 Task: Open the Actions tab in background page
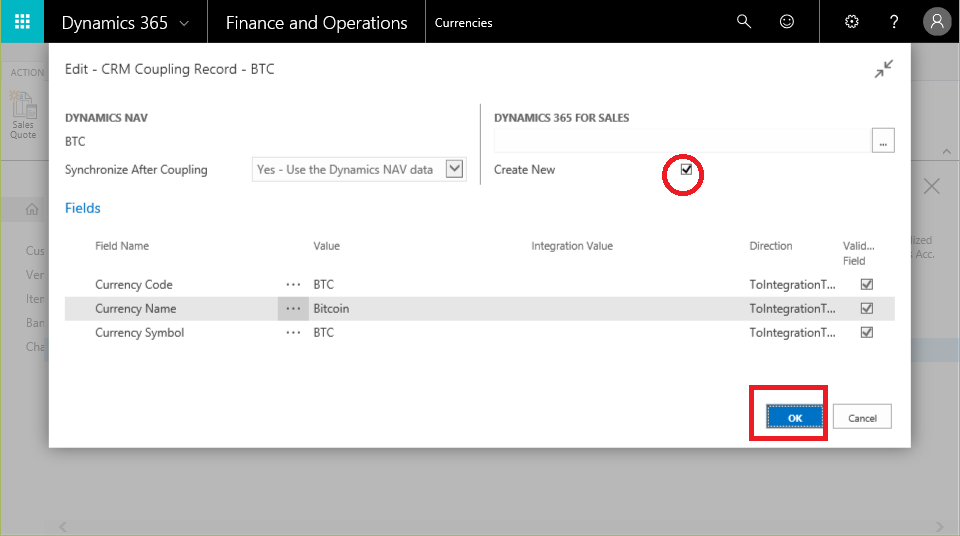pos(27,72)
